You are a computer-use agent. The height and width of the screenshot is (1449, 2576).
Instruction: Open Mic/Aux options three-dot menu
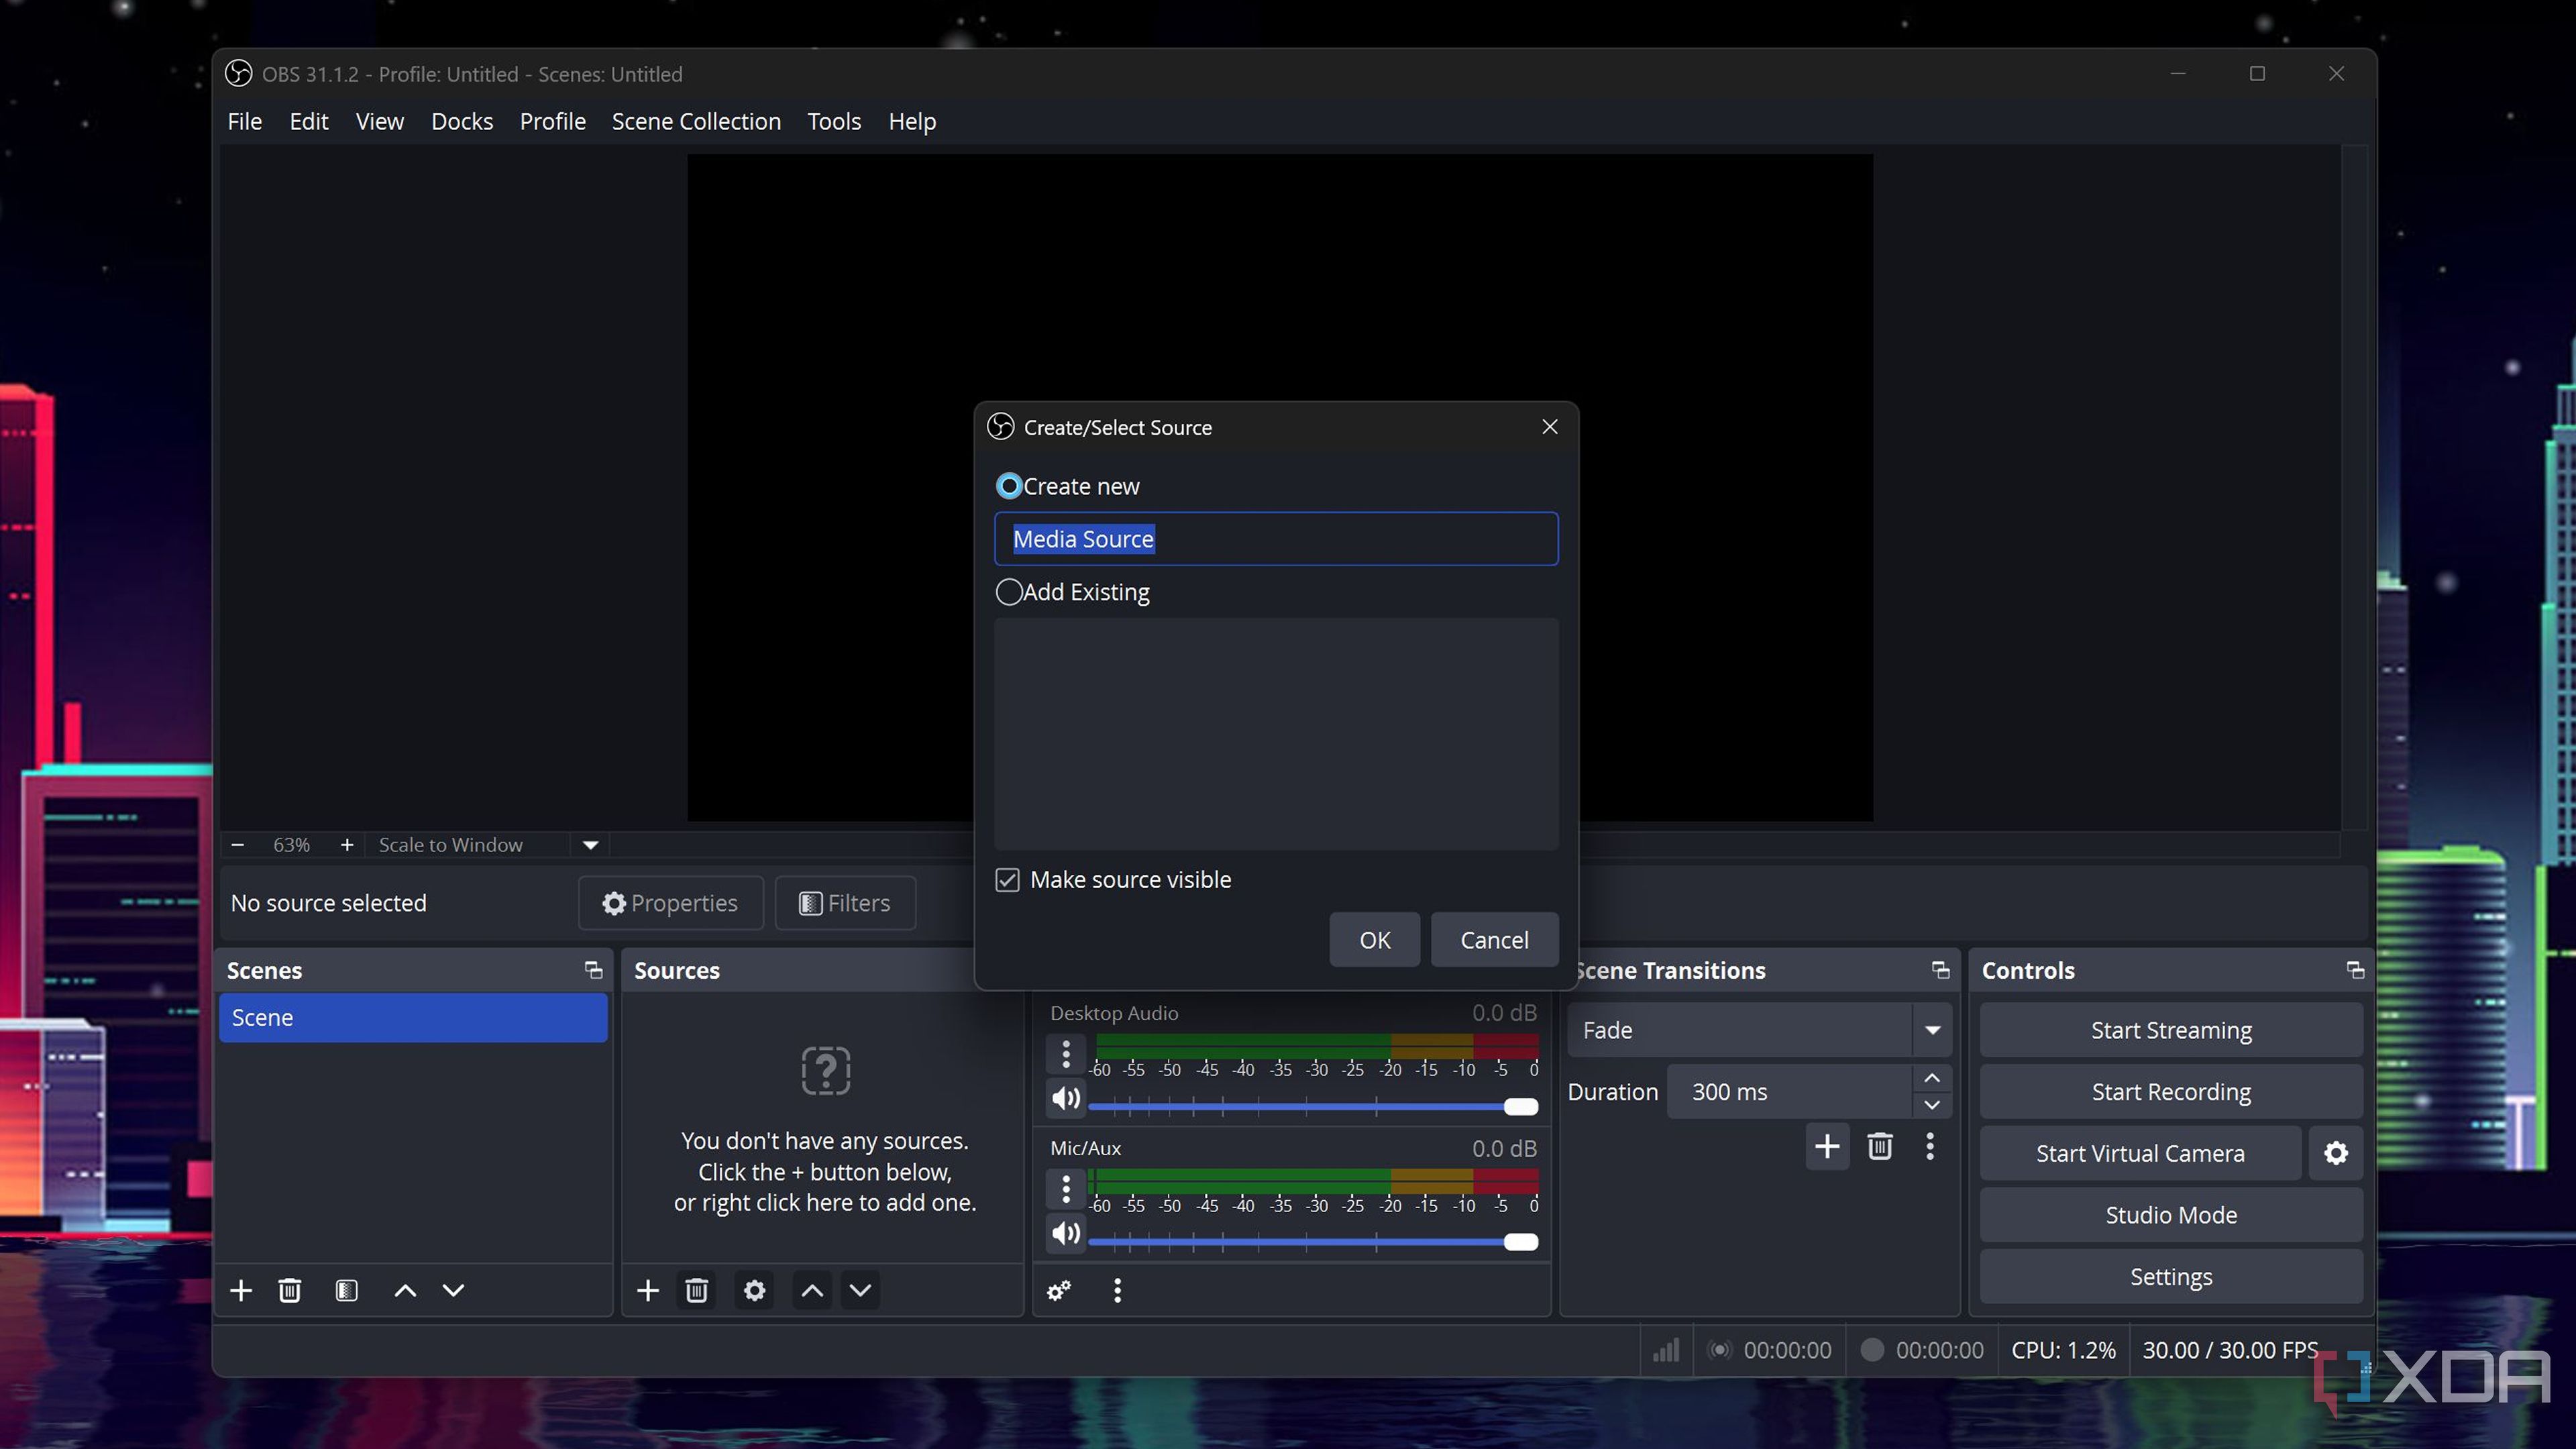point(1066,1189)
